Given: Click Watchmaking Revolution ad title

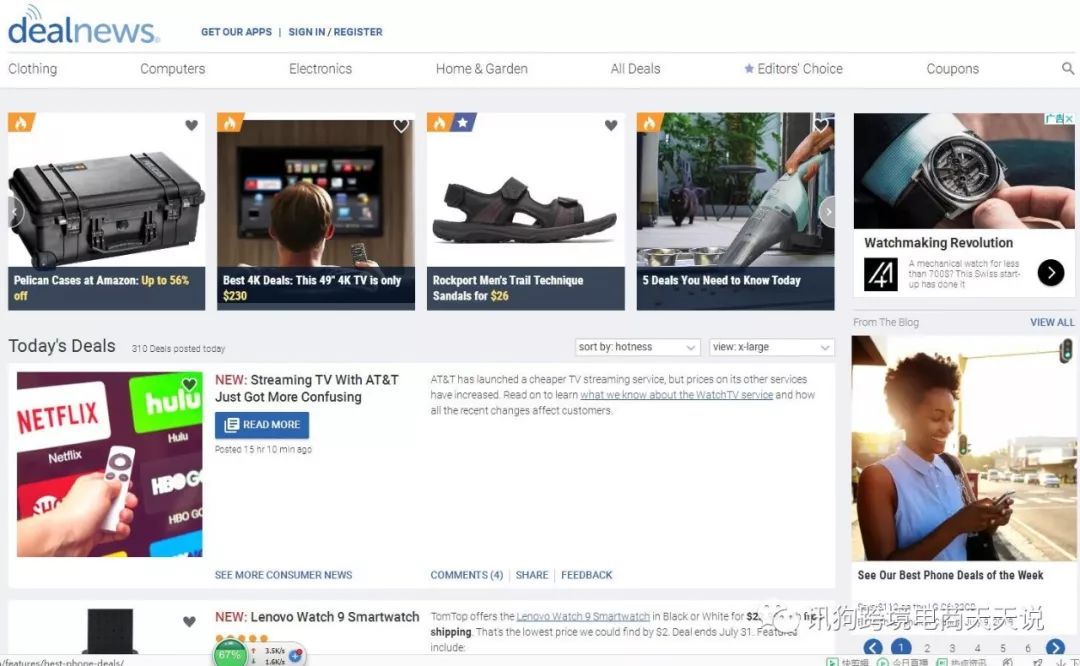Looking at the screenshot, I should click(x=938, y=242).
